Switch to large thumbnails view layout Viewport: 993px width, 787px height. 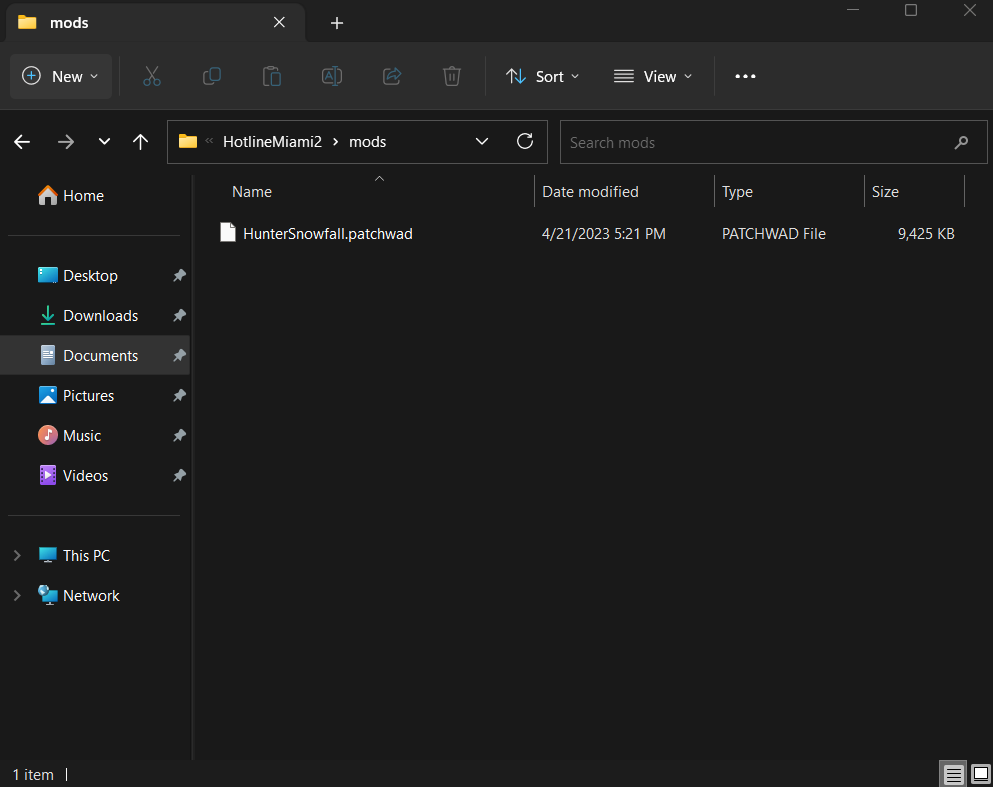point(980,774)
